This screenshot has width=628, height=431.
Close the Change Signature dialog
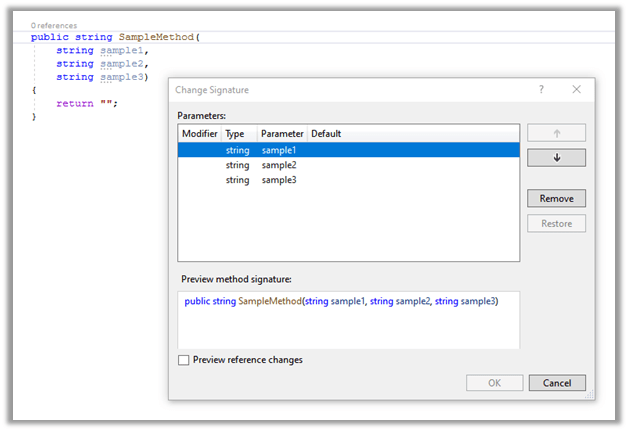[576, 89]
